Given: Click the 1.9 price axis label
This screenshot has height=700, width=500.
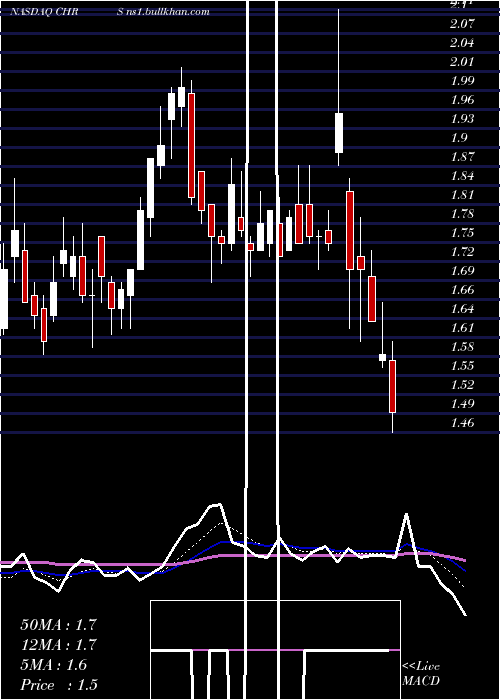Looking at the screenshot, I should [x=459, y=138].
